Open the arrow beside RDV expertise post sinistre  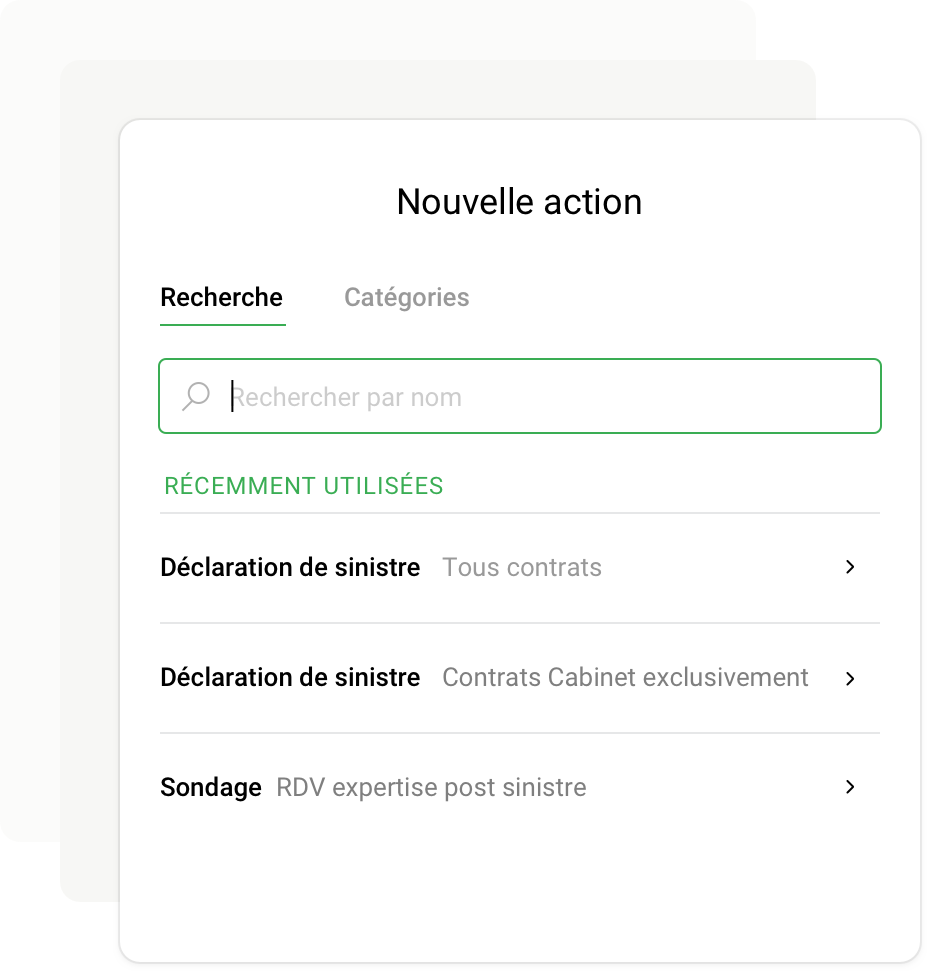(x=850, y=787)
